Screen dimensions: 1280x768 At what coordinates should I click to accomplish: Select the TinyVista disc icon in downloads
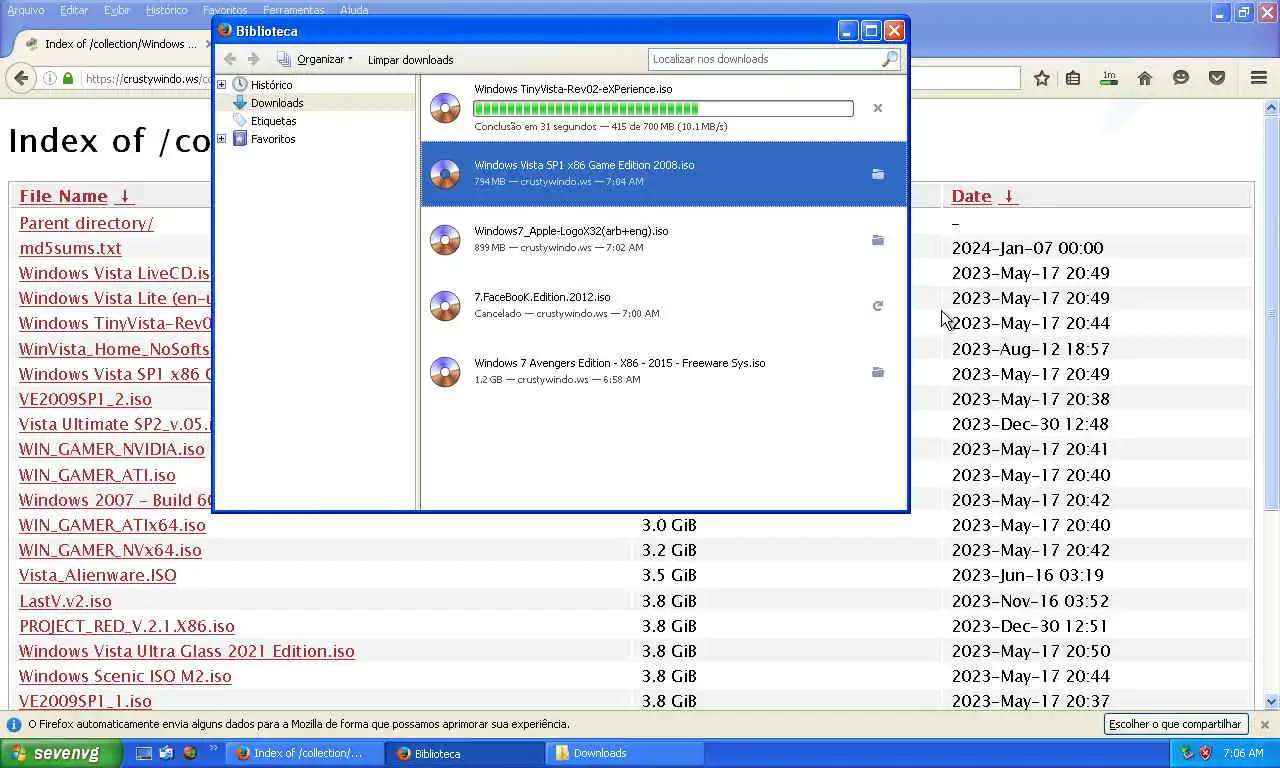(445, 108)
